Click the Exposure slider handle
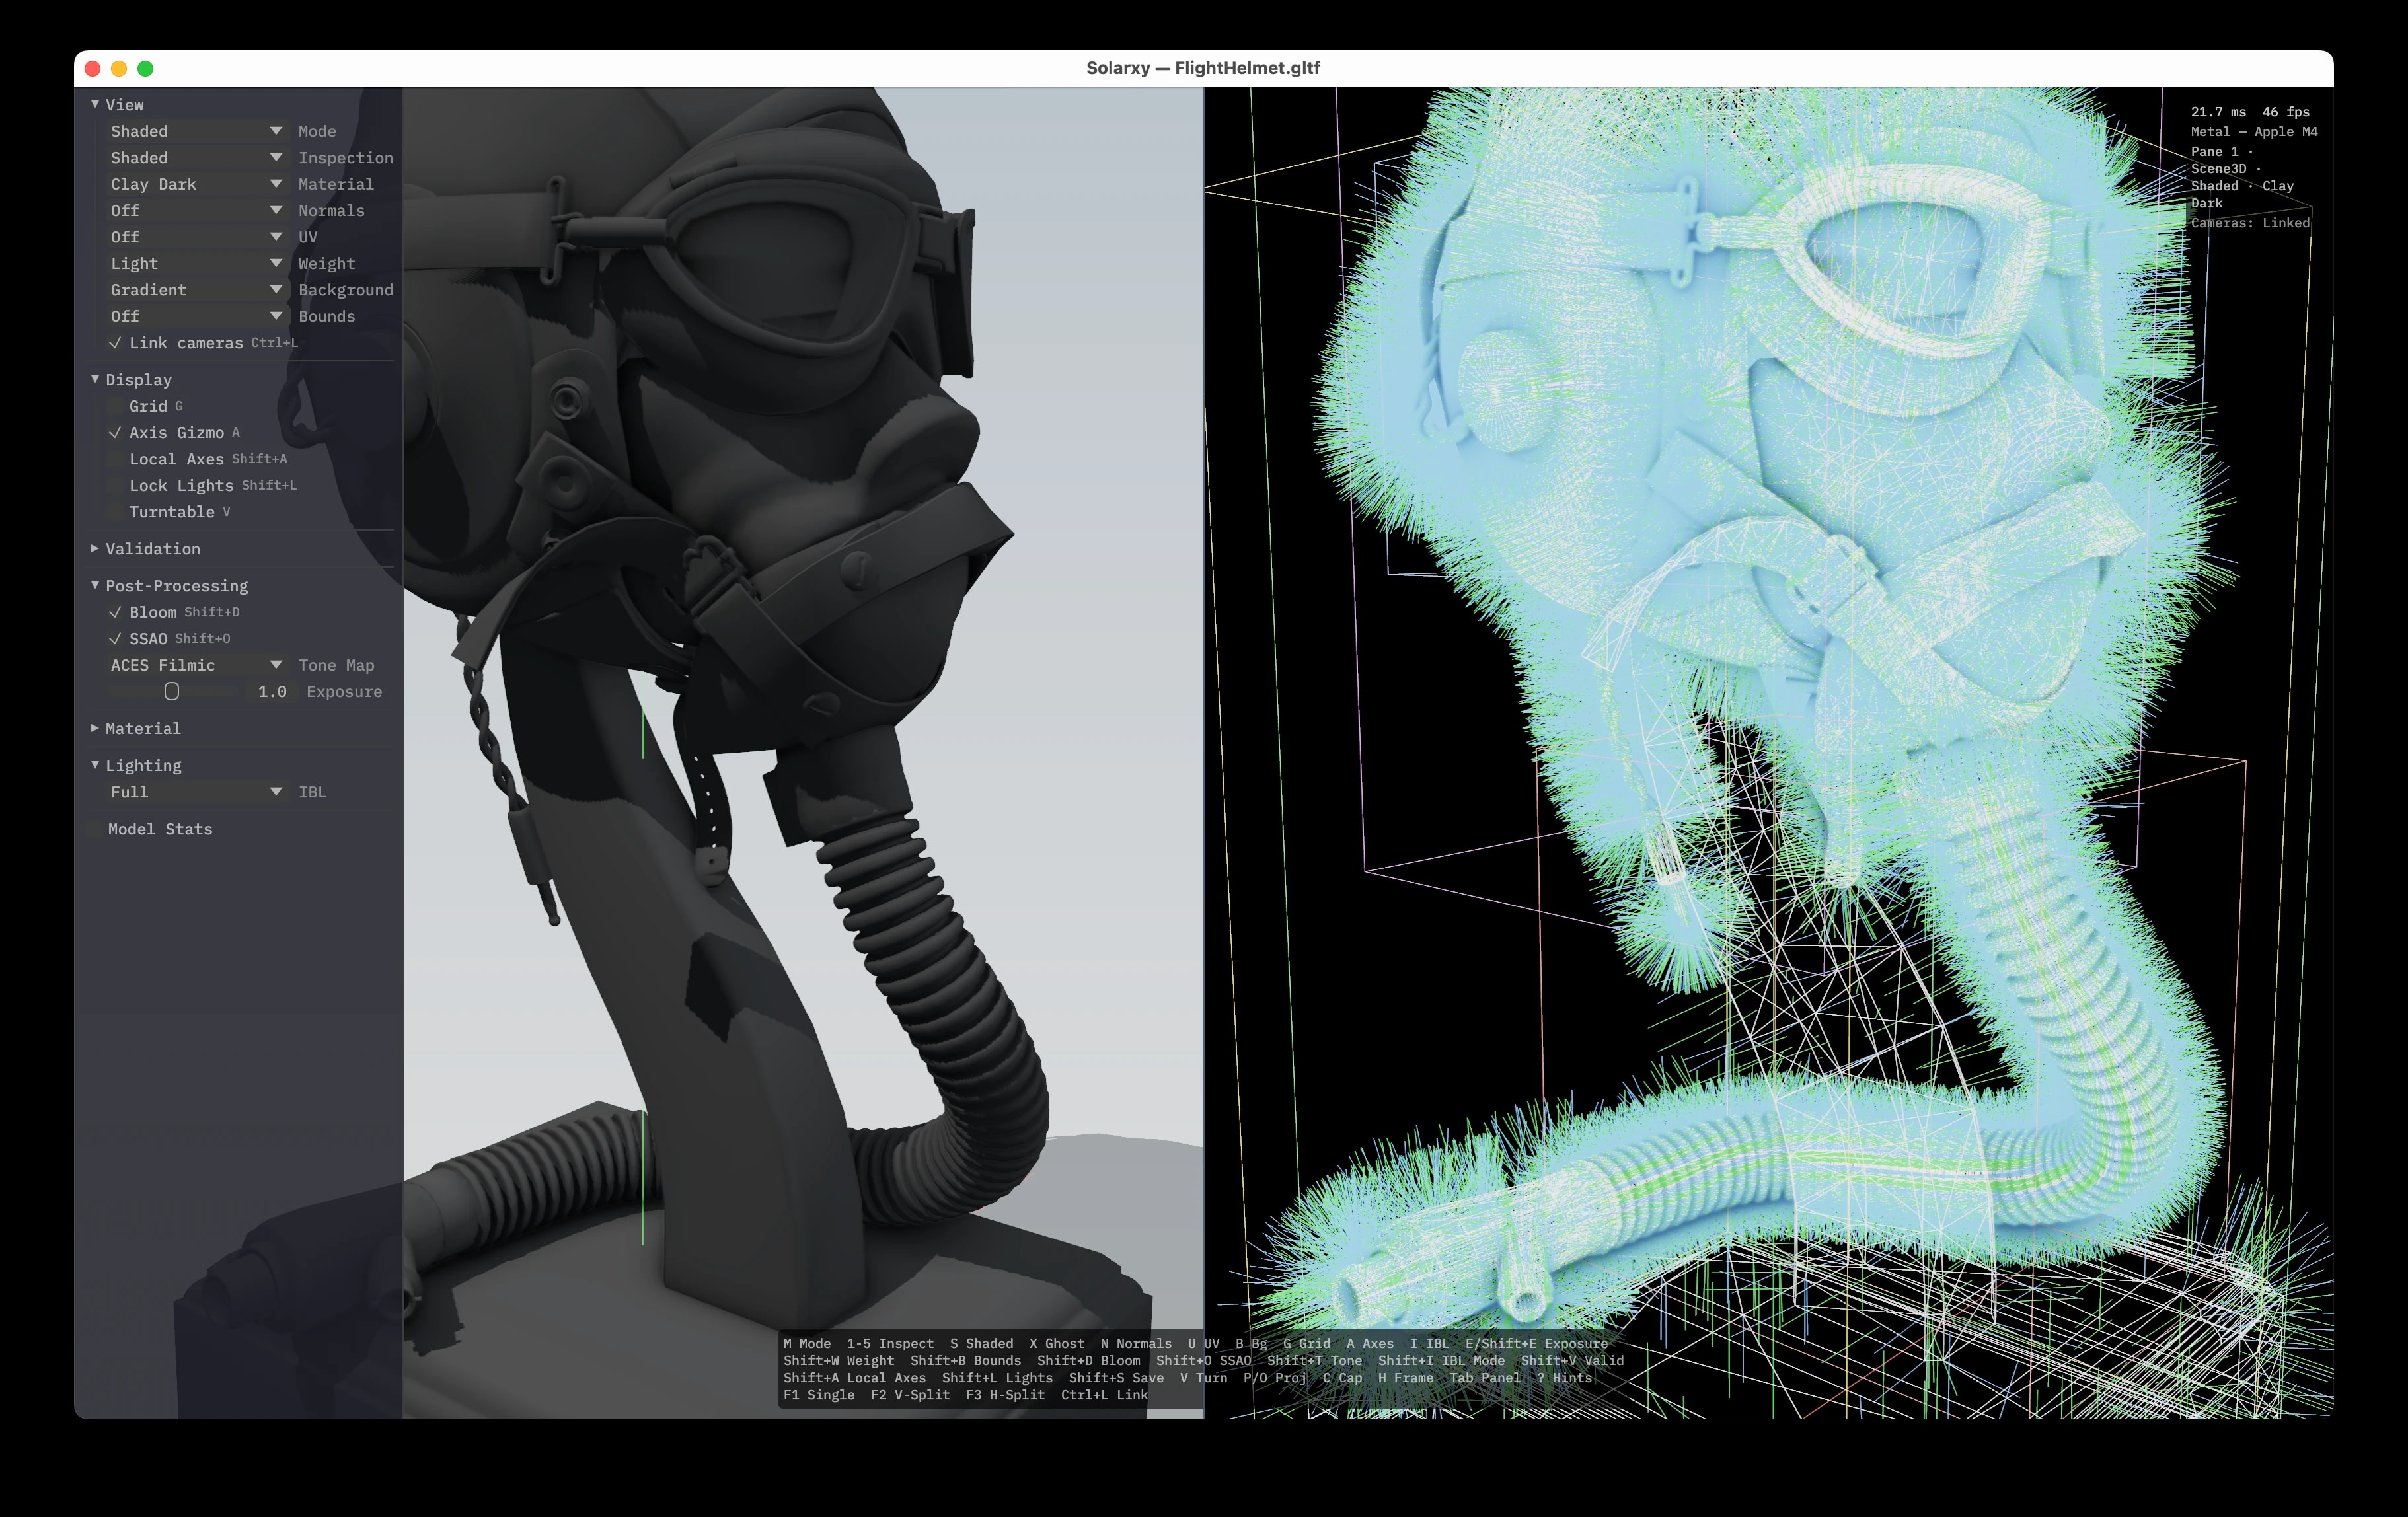Screen dimensions: 2408x1517 coord(171,691)
